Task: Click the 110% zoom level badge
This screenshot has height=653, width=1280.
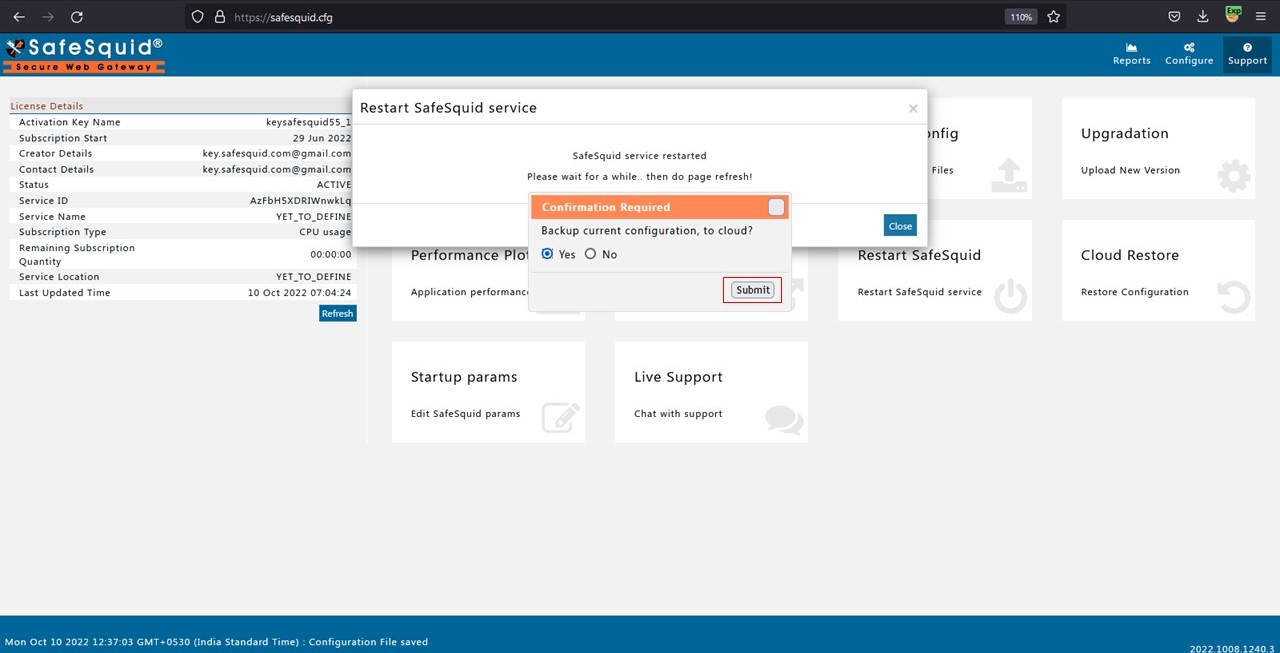Action: 1021,17
